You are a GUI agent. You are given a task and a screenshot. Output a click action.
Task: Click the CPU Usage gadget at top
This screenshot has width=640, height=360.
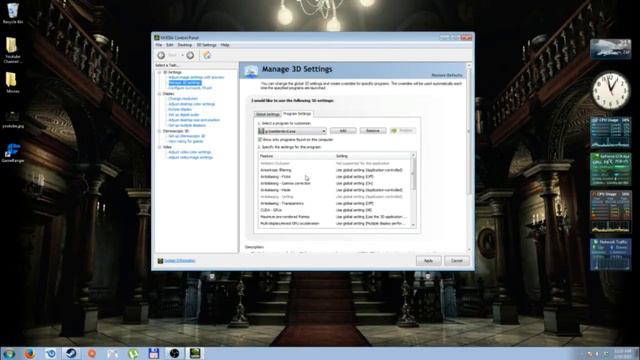[x=611, y=133]
